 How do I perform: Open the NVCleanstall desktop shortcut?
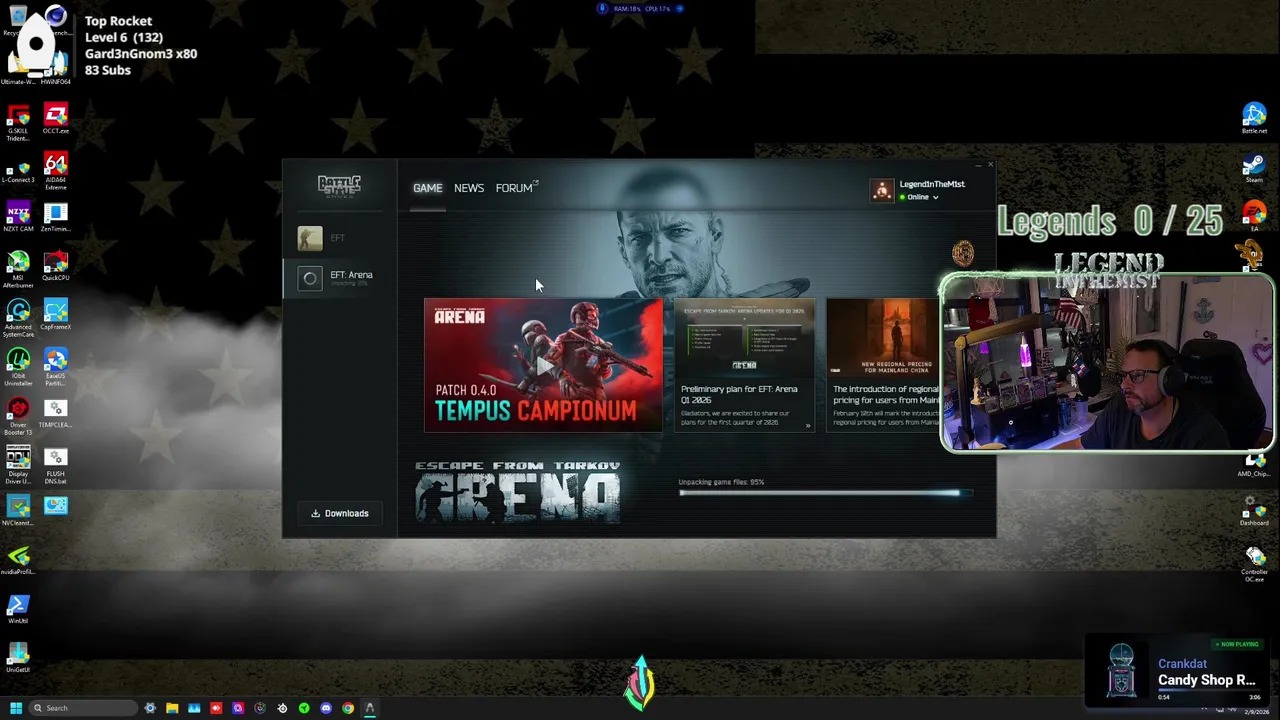(18, 511)
